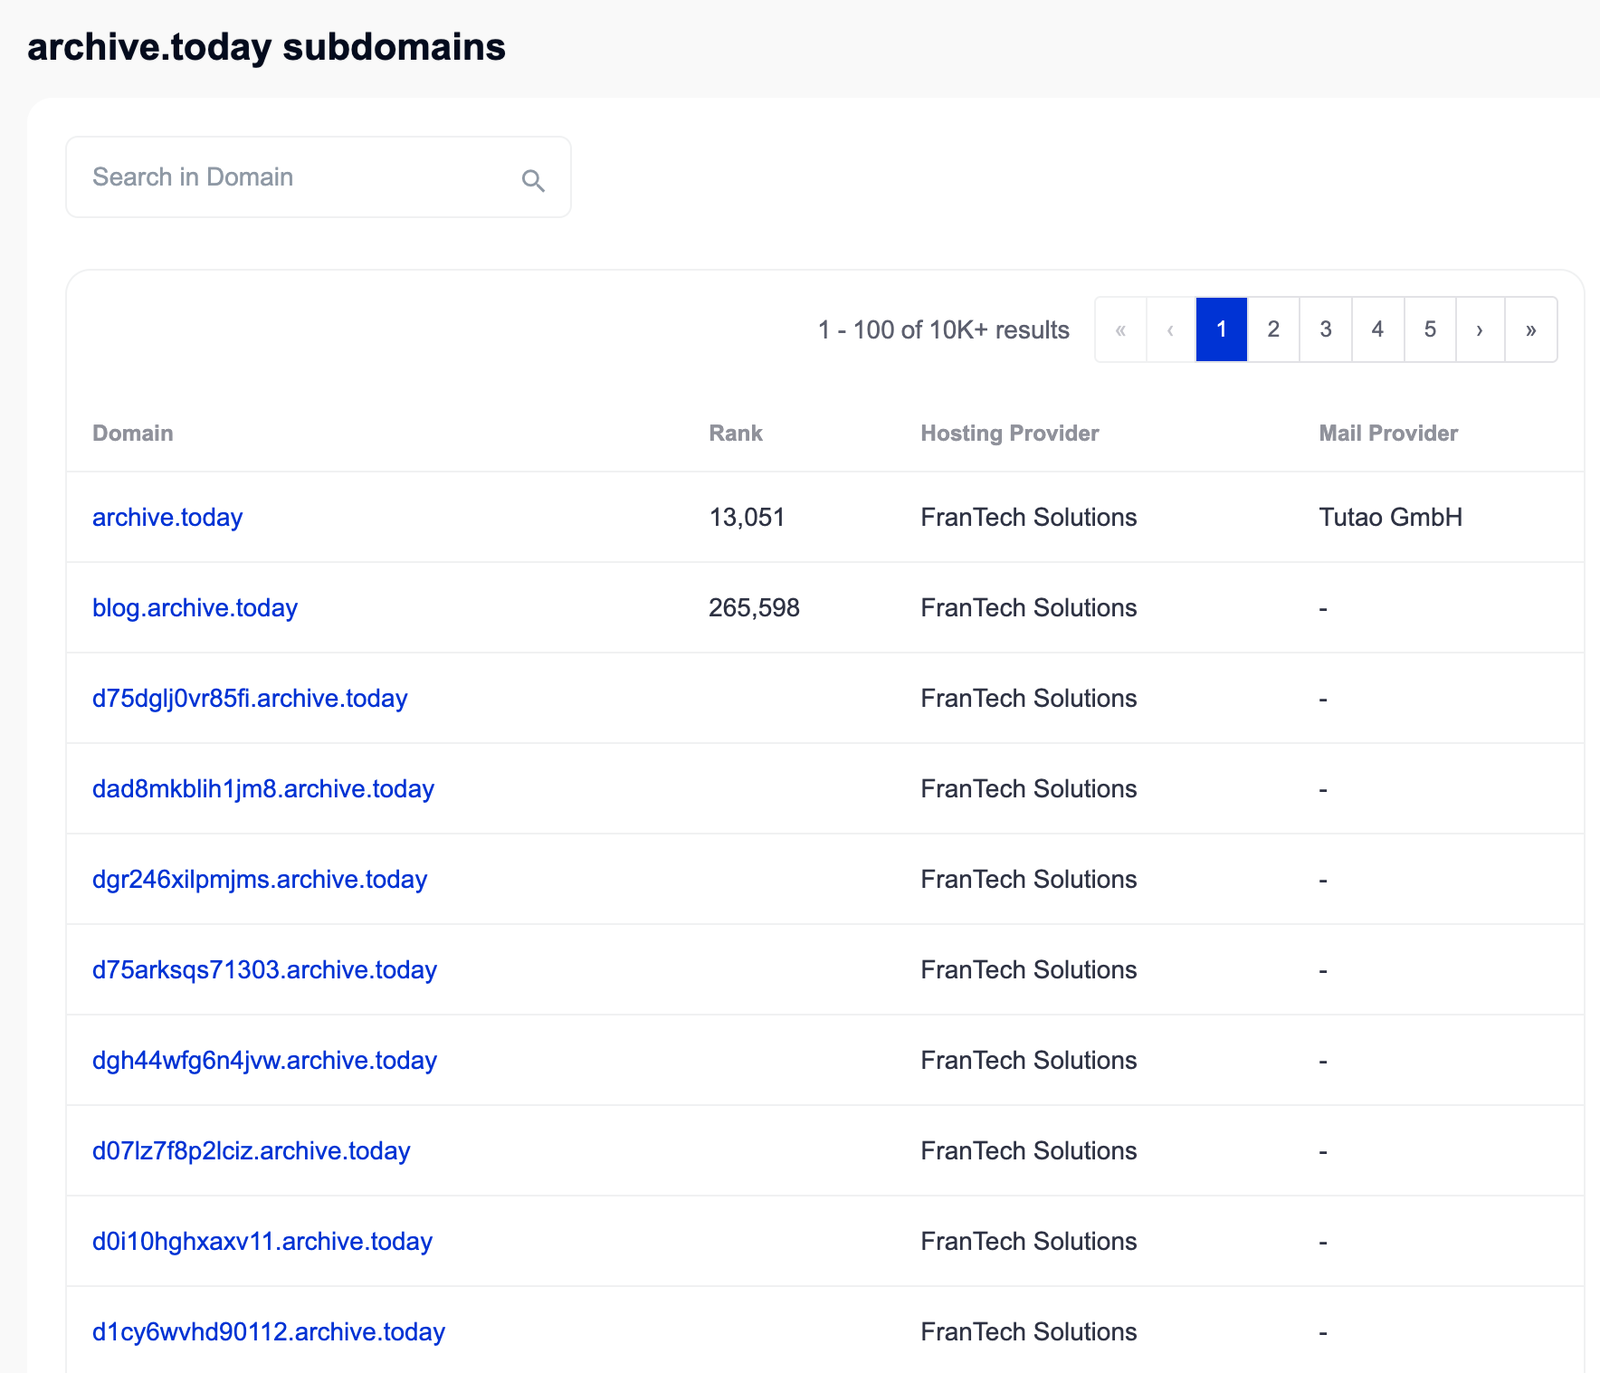Go to results page 2

pos(1274,329)
